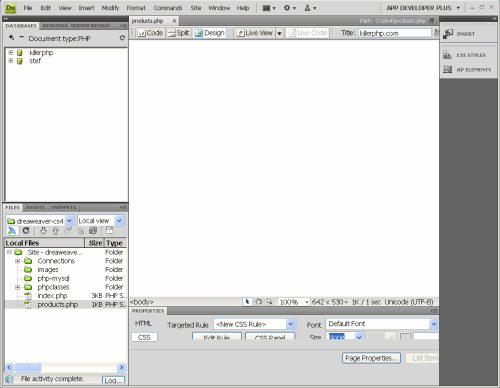Expand the killerphp database node
Viewport: 500px width, 388px height.
(x=11, y=52)
